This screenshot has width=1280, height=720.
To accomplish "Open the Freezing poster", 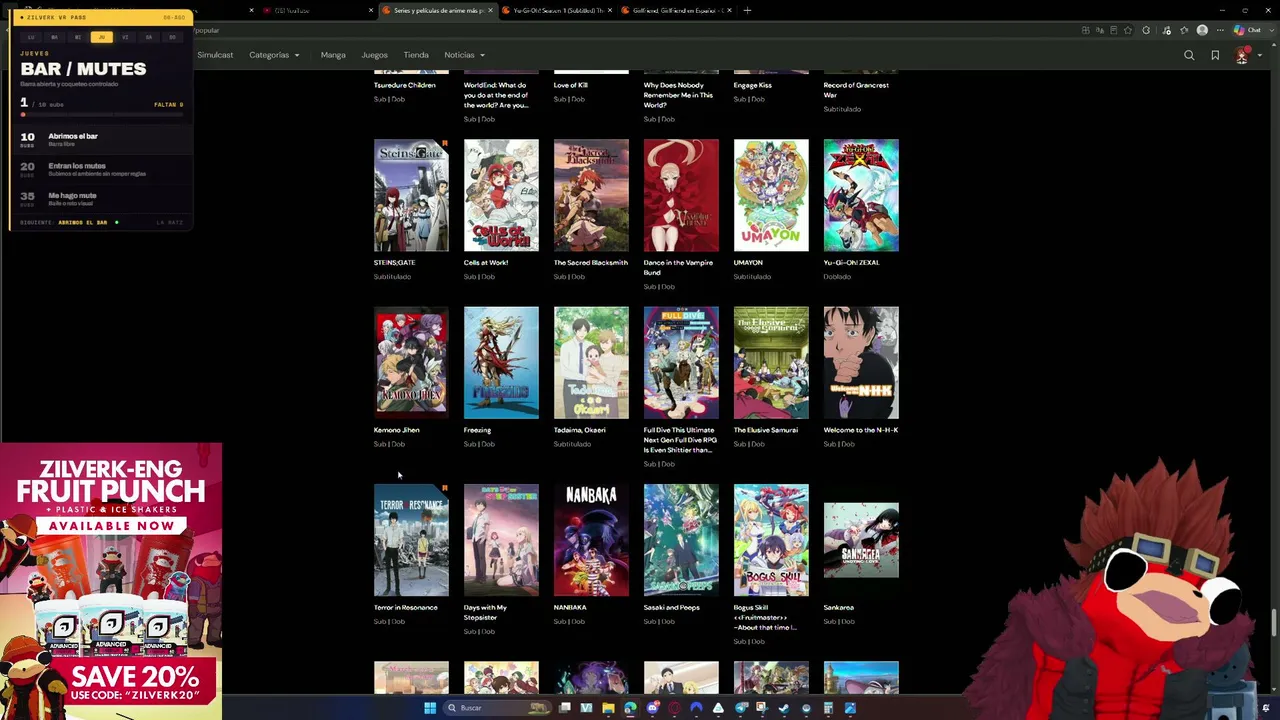I will pyautogui.click(x=501, y=362).
